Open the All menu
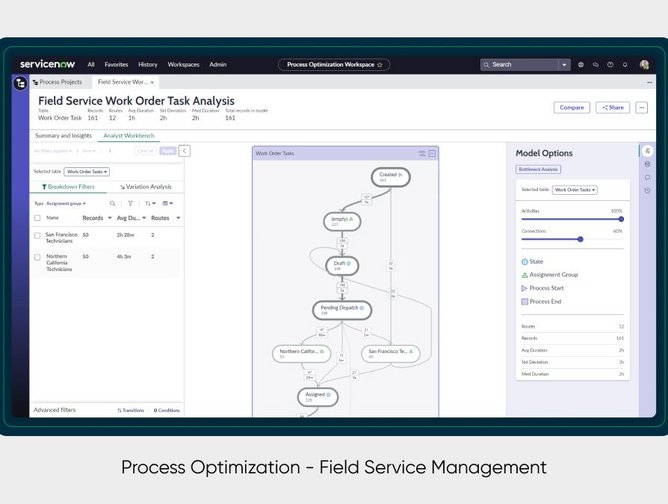Viewport: 668px width, 504px height. click(91, 65)
